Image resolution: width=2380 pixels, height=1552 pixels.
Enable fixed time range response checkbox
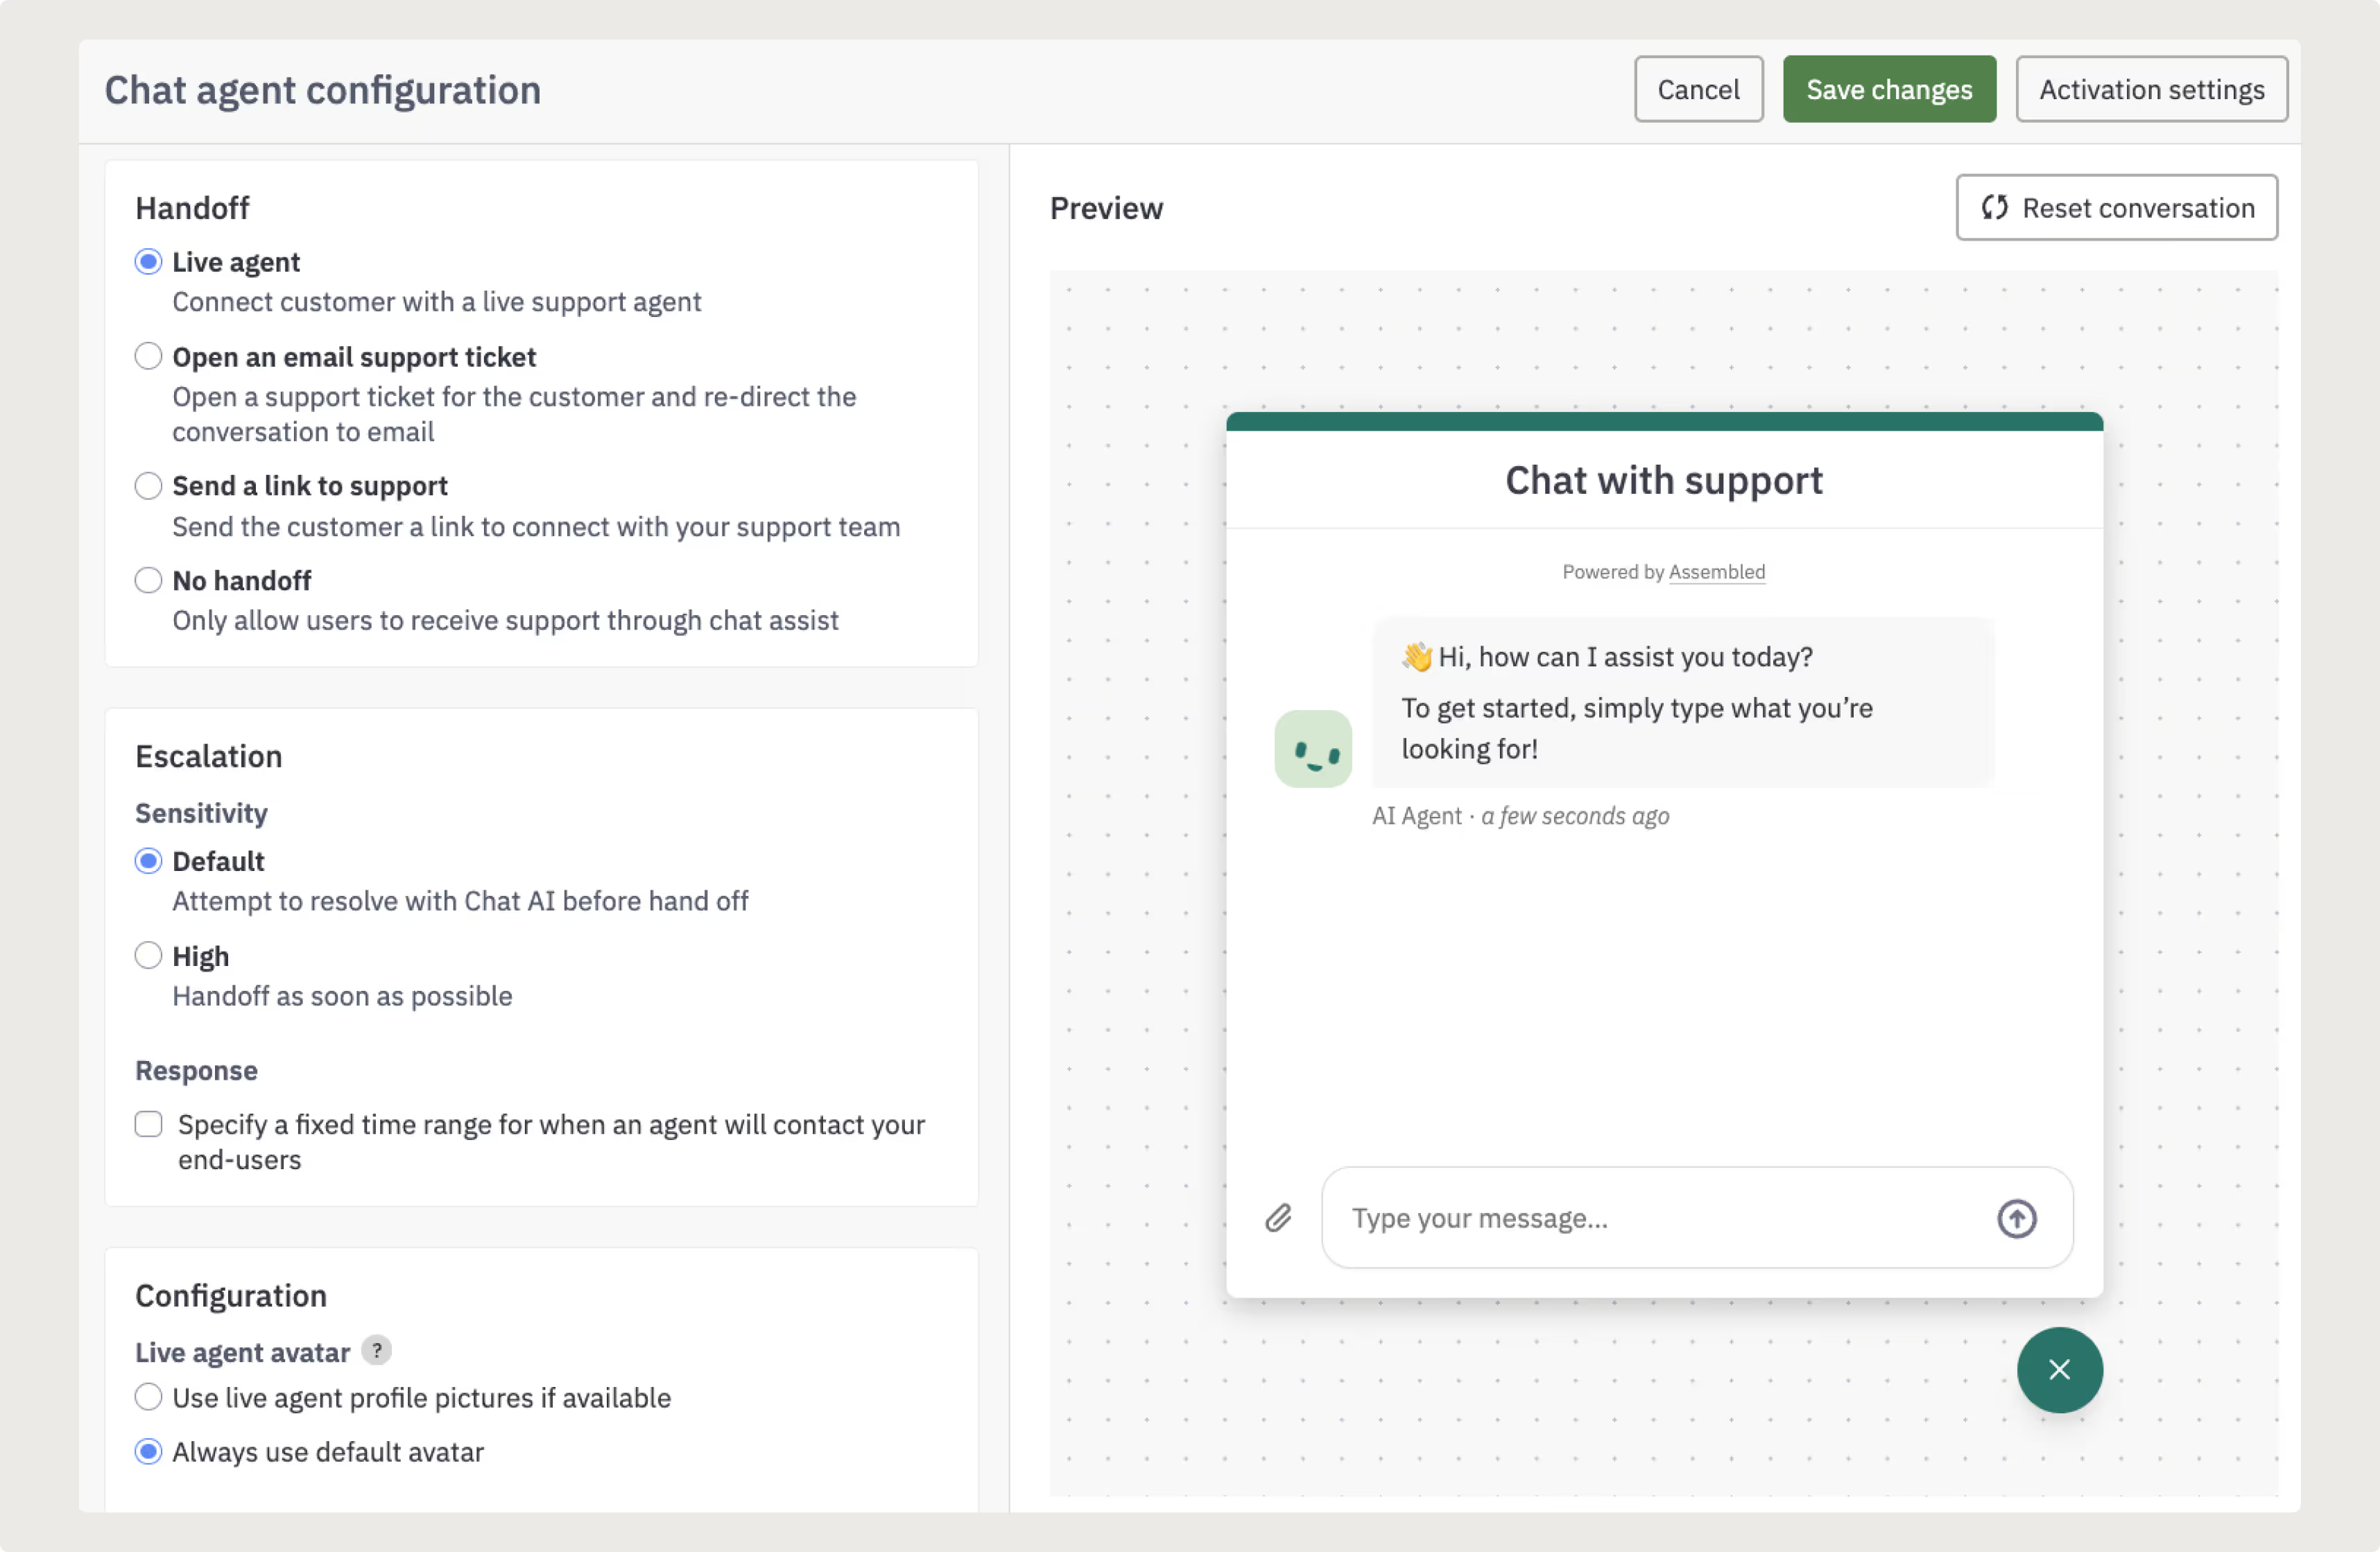pyautogui.click(x=149, y=1124)
